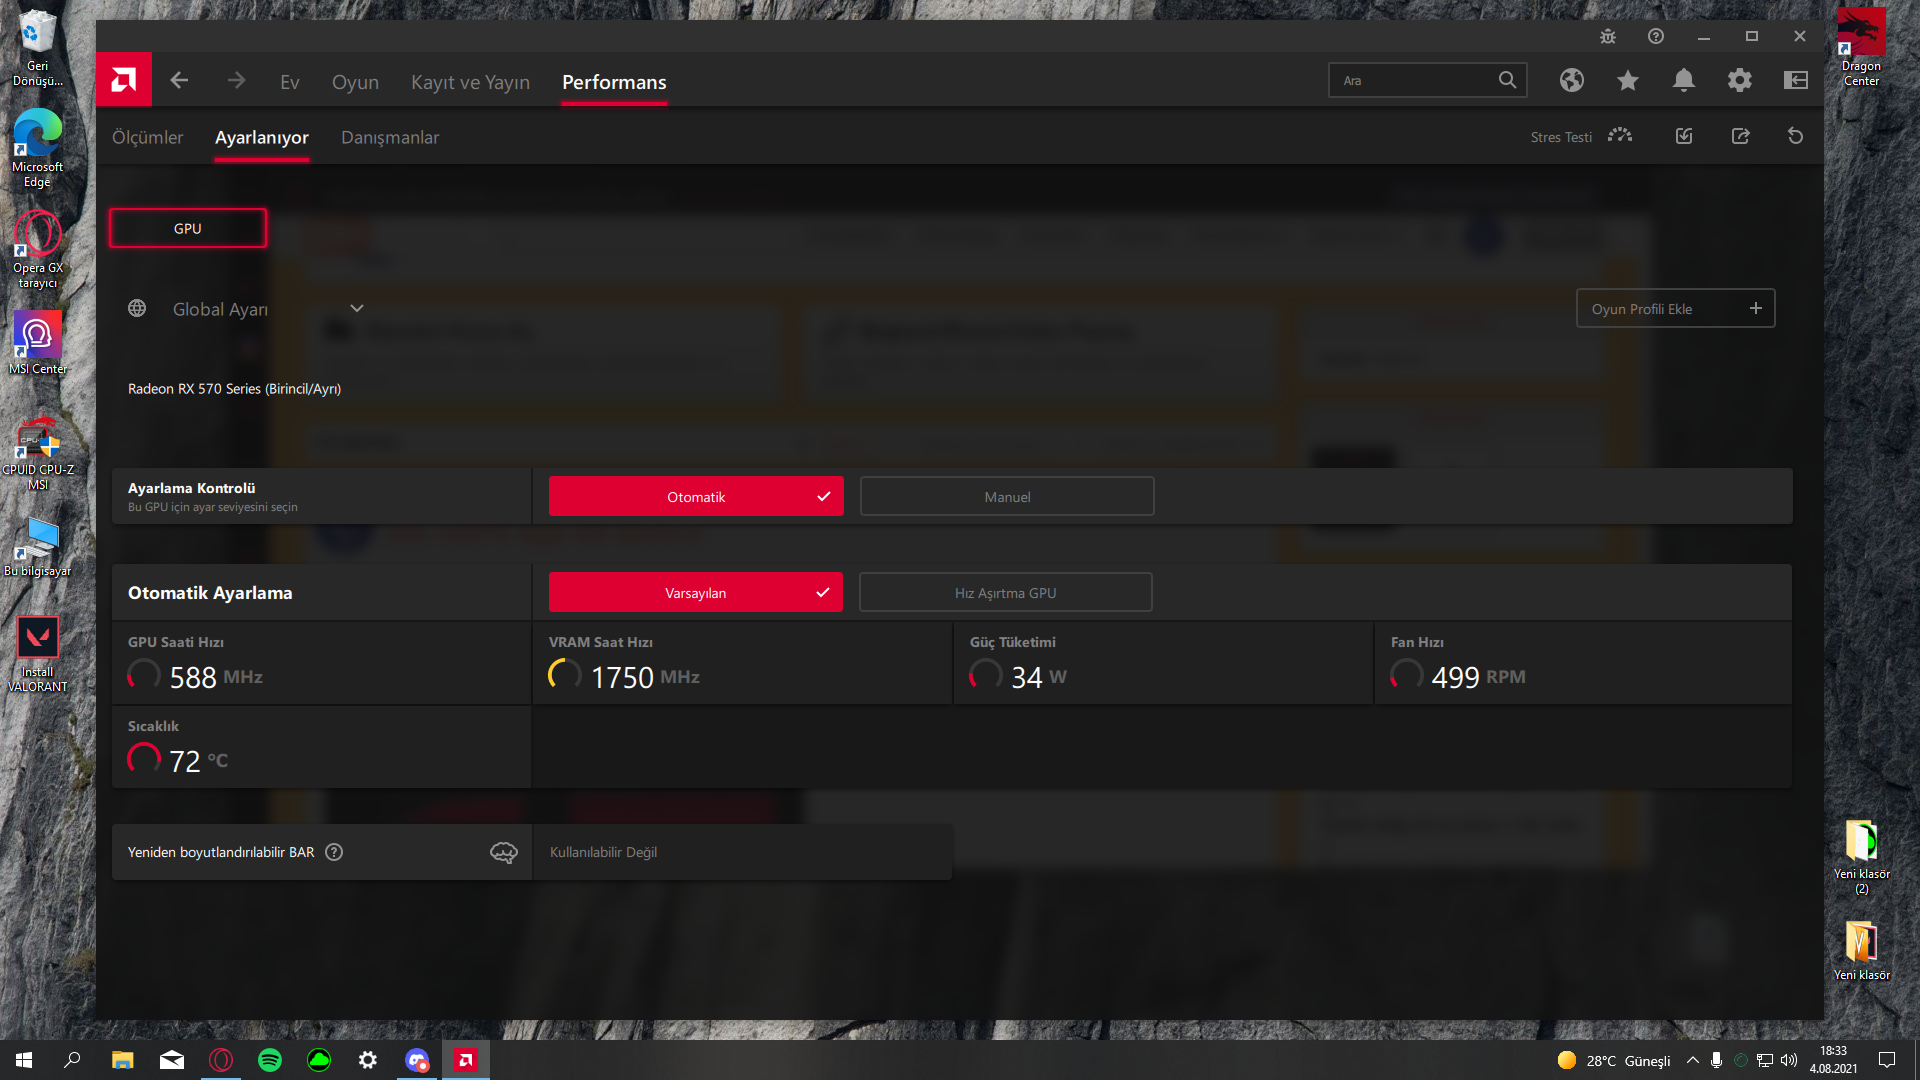Open favorites star icon
Viewport: 1920px width, 1080px height.
click(1627, 81)
